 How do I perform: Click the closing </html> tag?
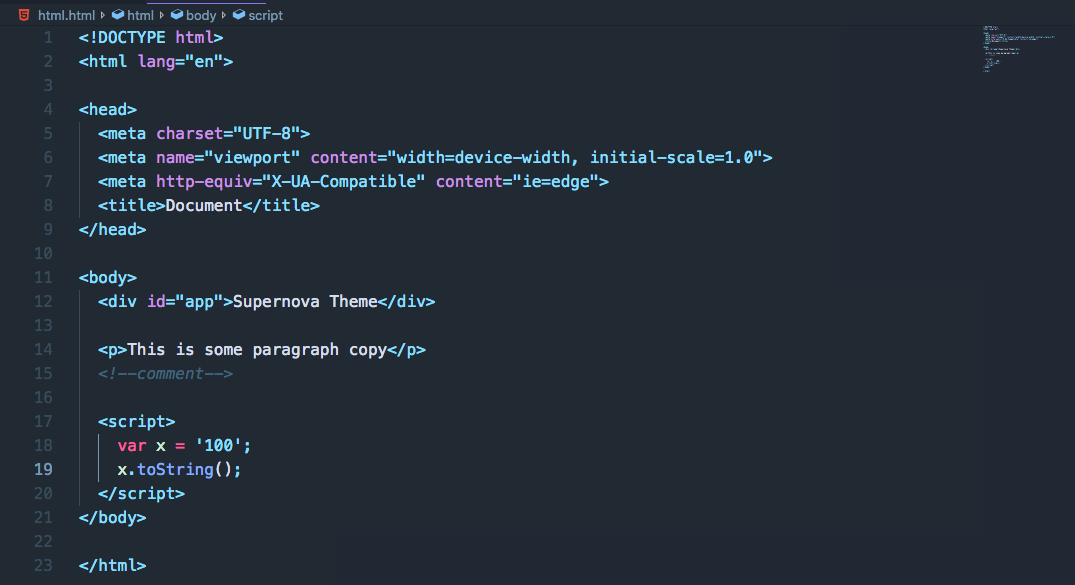pyautogui.click(x=112, y=566)
